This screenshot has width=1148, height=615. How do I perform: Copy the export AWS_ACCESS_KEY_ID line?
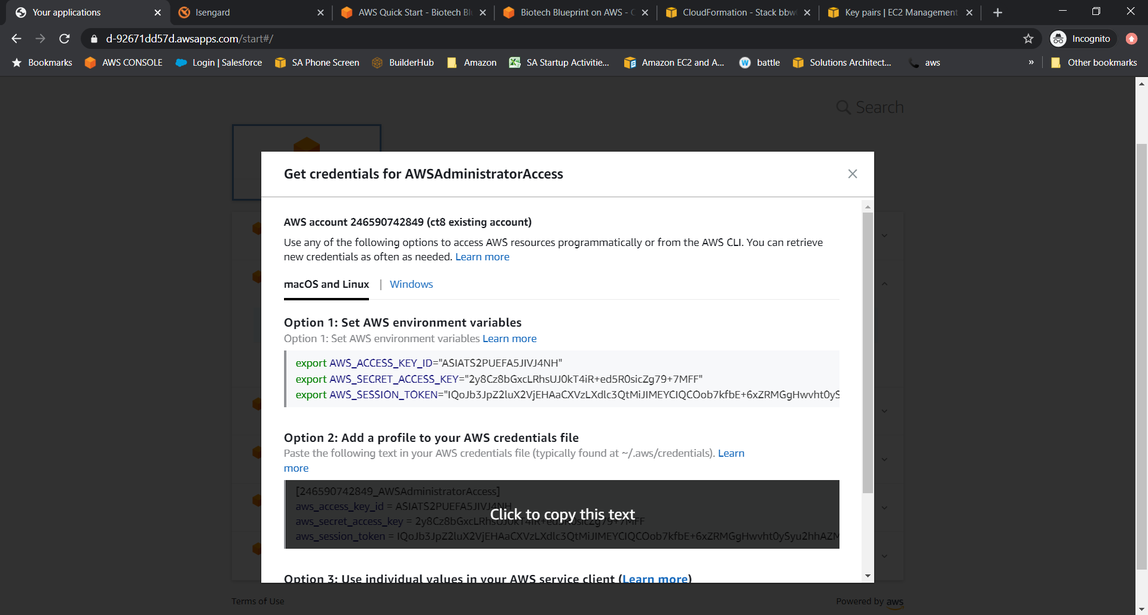(429, 363)
